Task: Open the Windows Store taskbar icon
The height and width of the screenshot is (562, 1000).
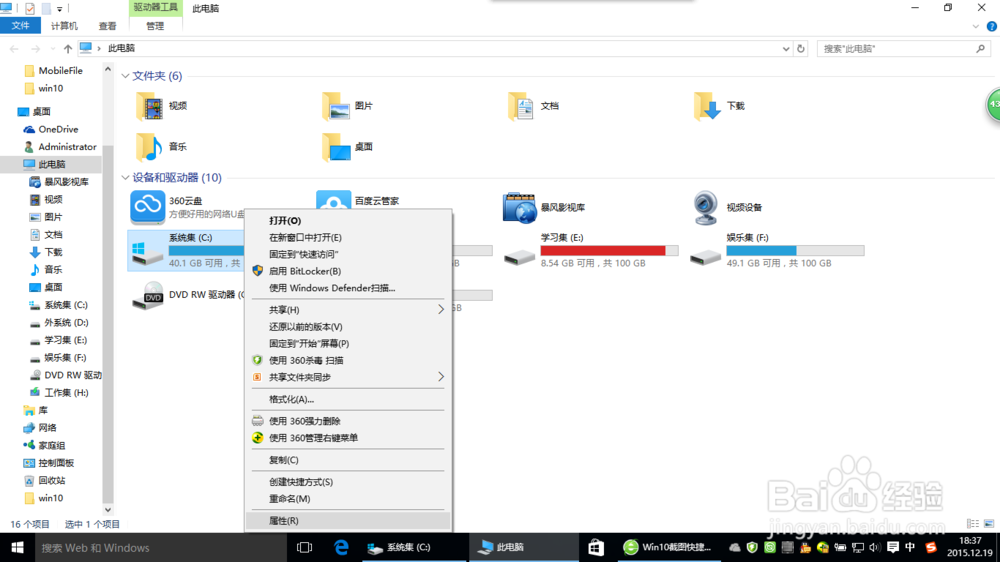Action: point(596,547)
